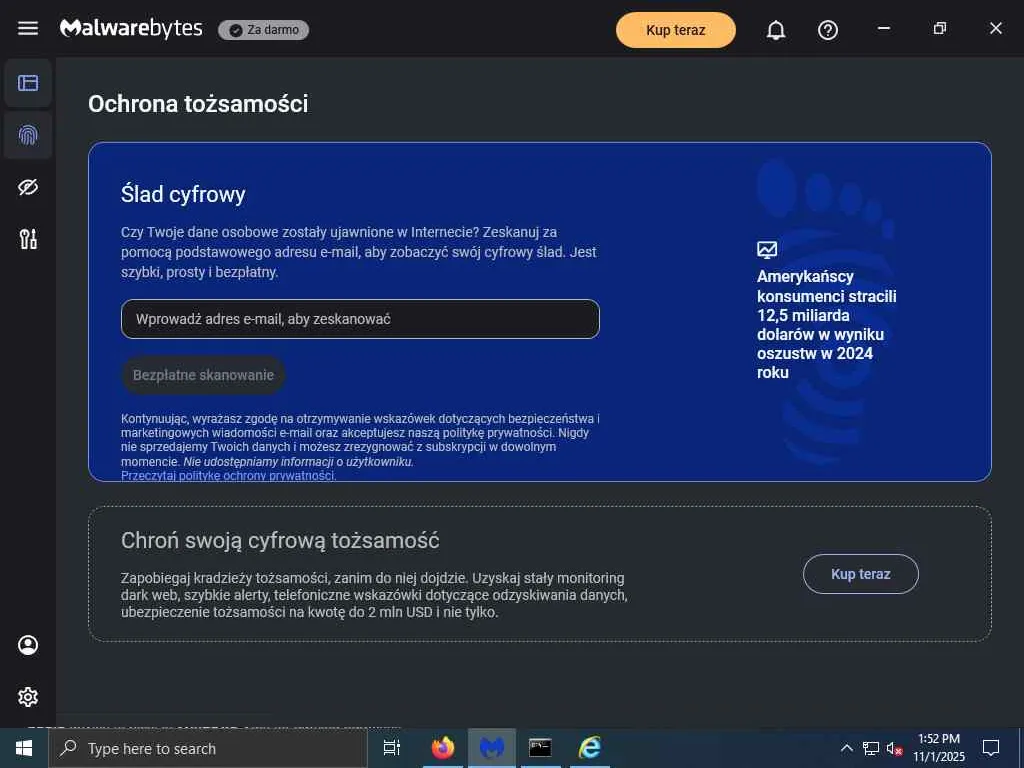Click the network tray icon
1024x768 pixels.
tap(871, 748)
